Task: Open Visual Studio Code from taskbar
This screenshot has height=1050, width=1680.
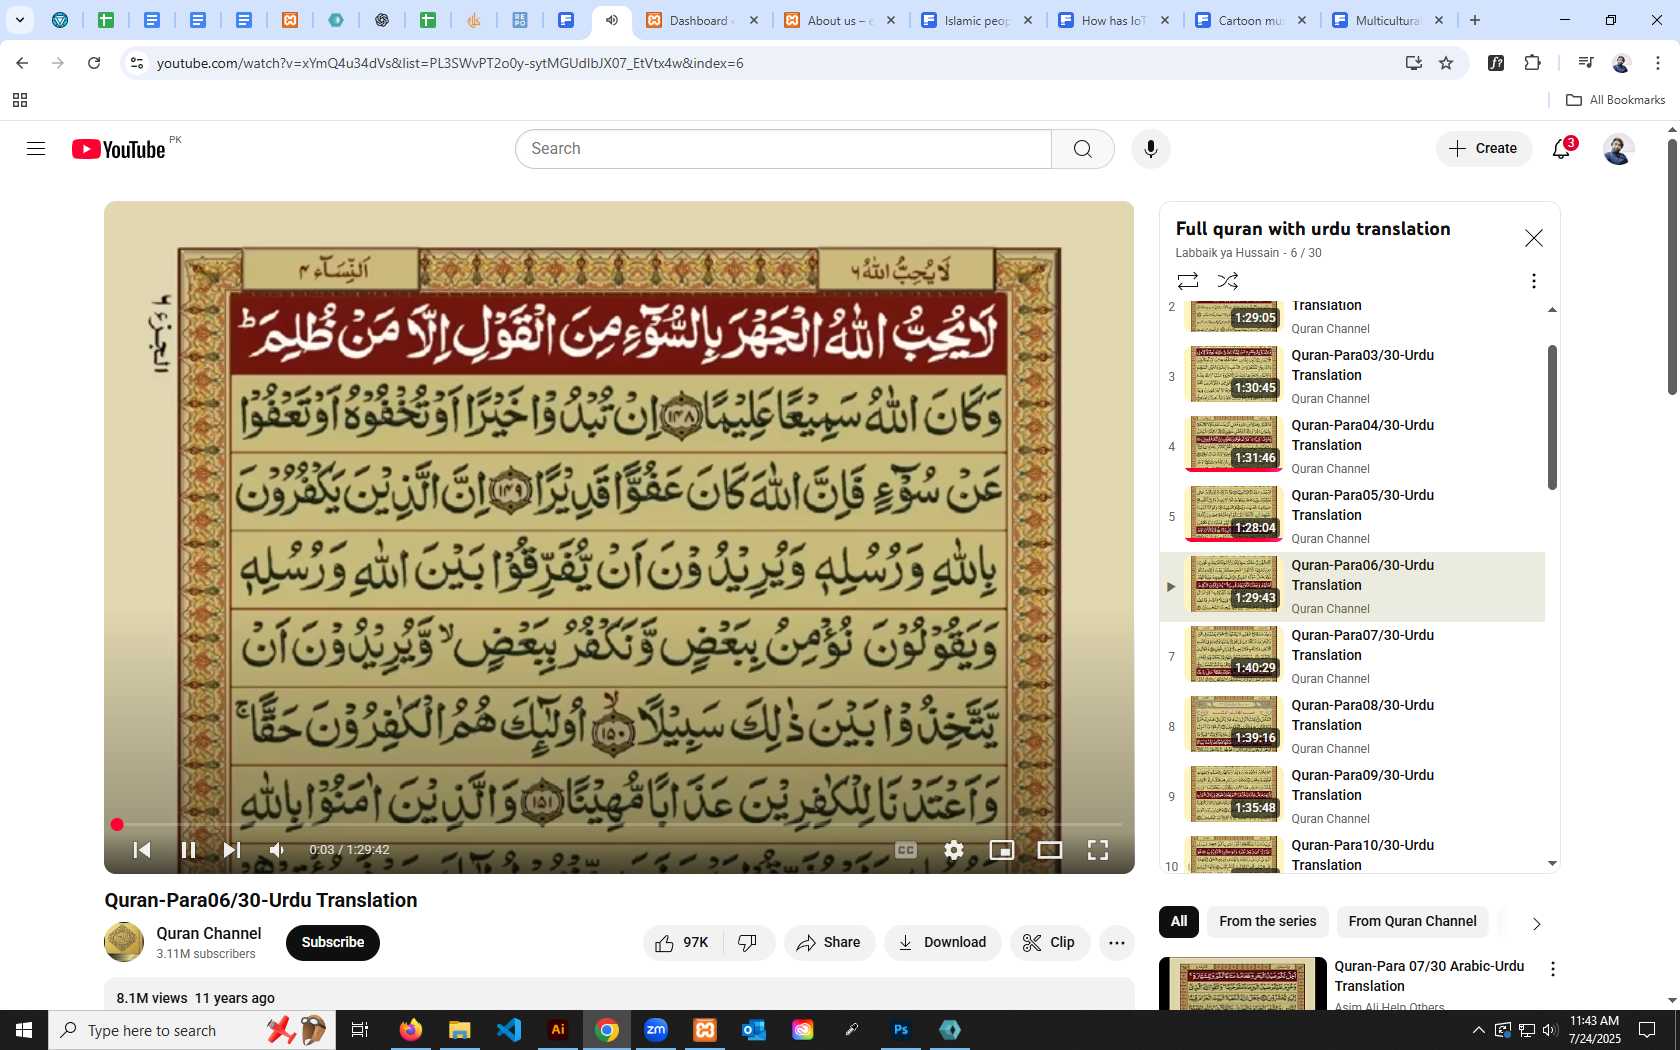Action: pos(509,1030)
